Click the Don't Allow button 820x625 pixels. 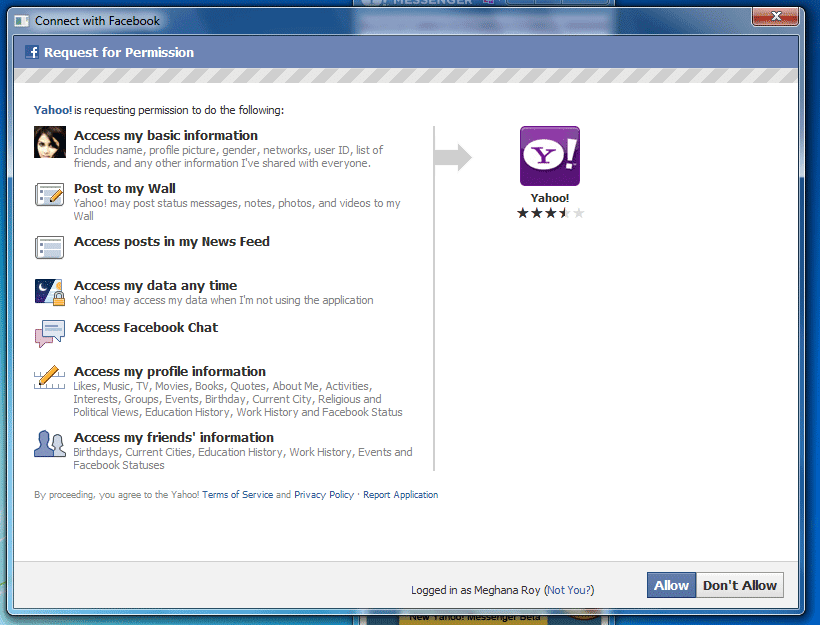tap(739, 585)
